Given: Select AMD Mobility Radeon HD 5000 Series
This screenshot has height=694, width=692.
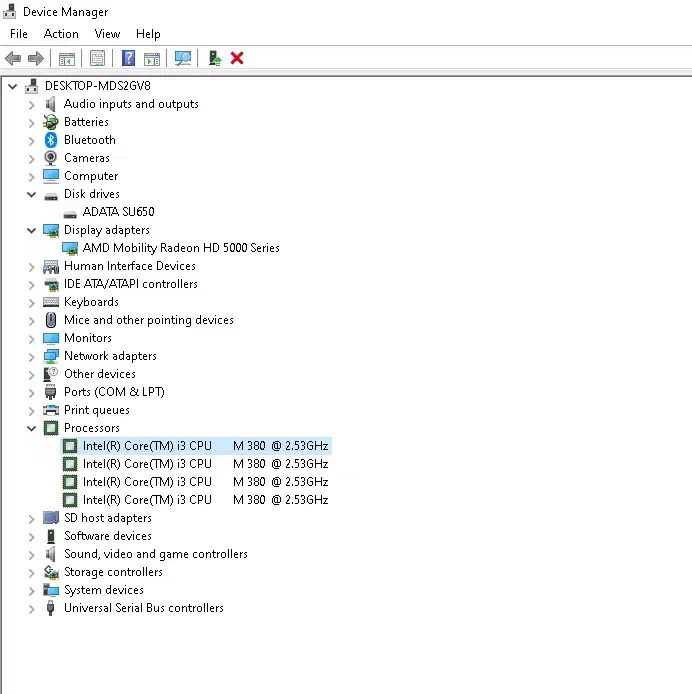Looking at the screenshot, I should coord(181,248).
